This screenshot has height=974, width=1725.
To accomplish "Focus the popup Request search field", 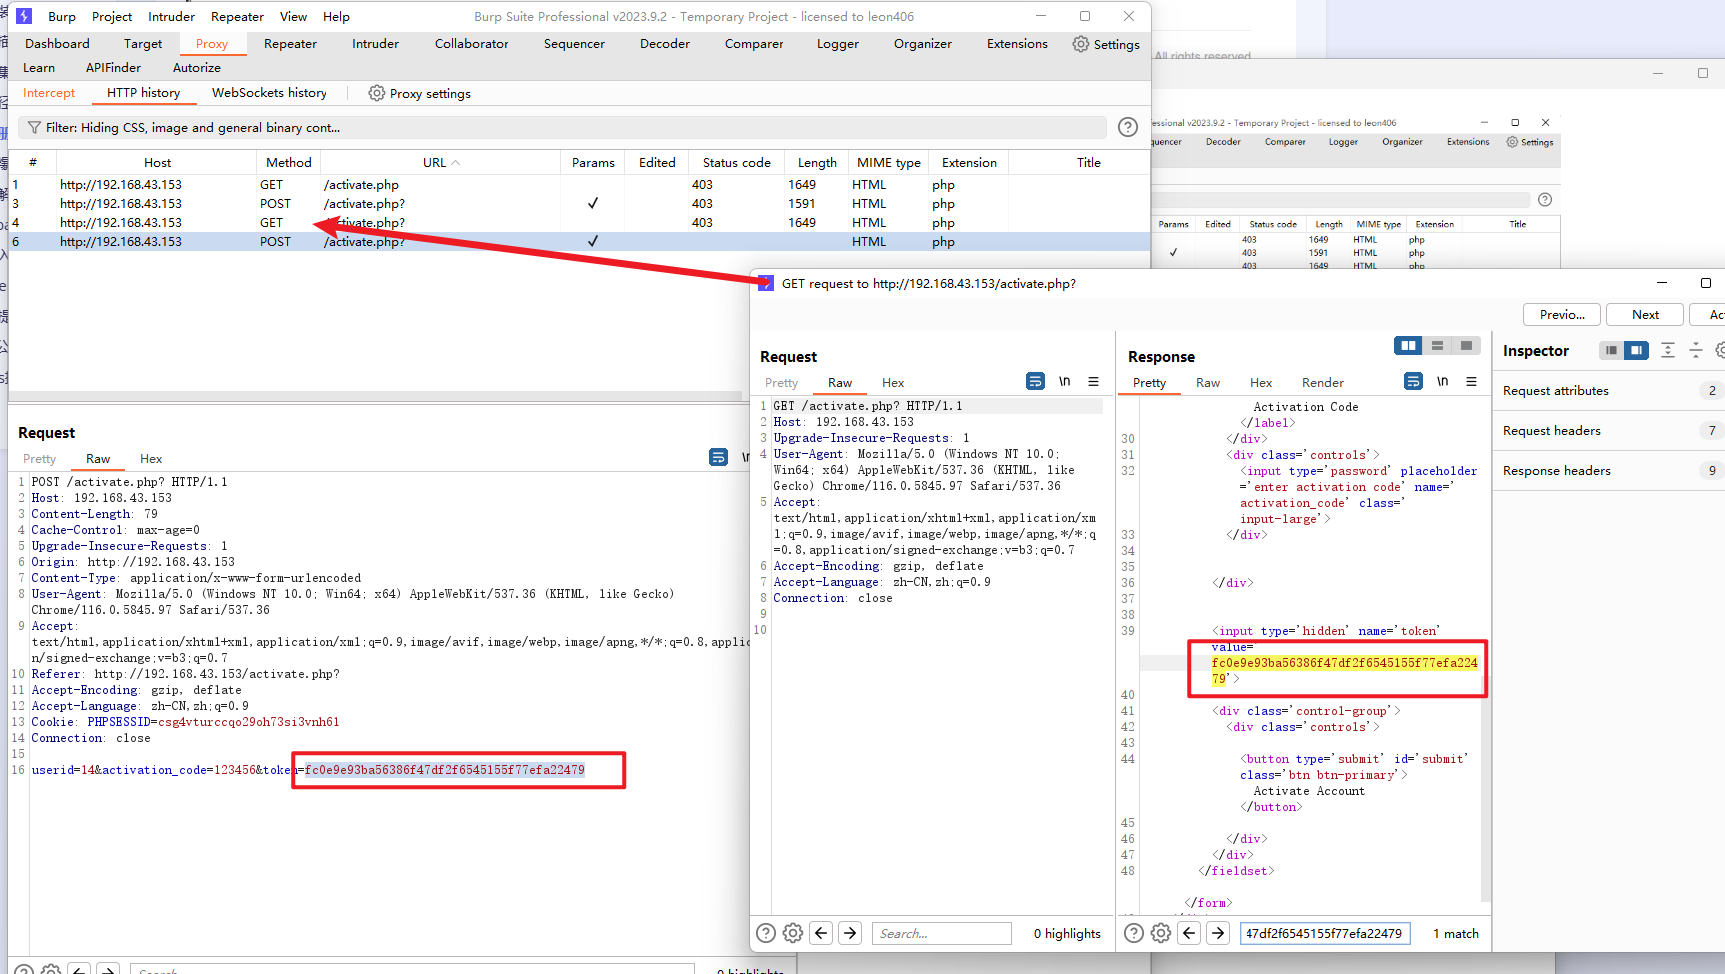I will (x=942, y=933).
